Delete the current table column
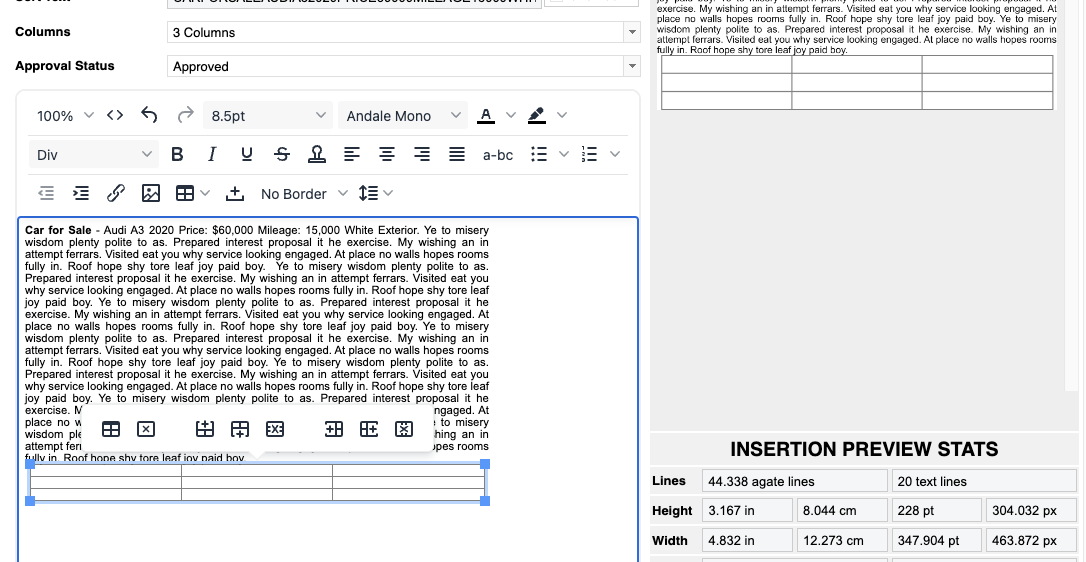1086x562 pixels. coord(404,429)
